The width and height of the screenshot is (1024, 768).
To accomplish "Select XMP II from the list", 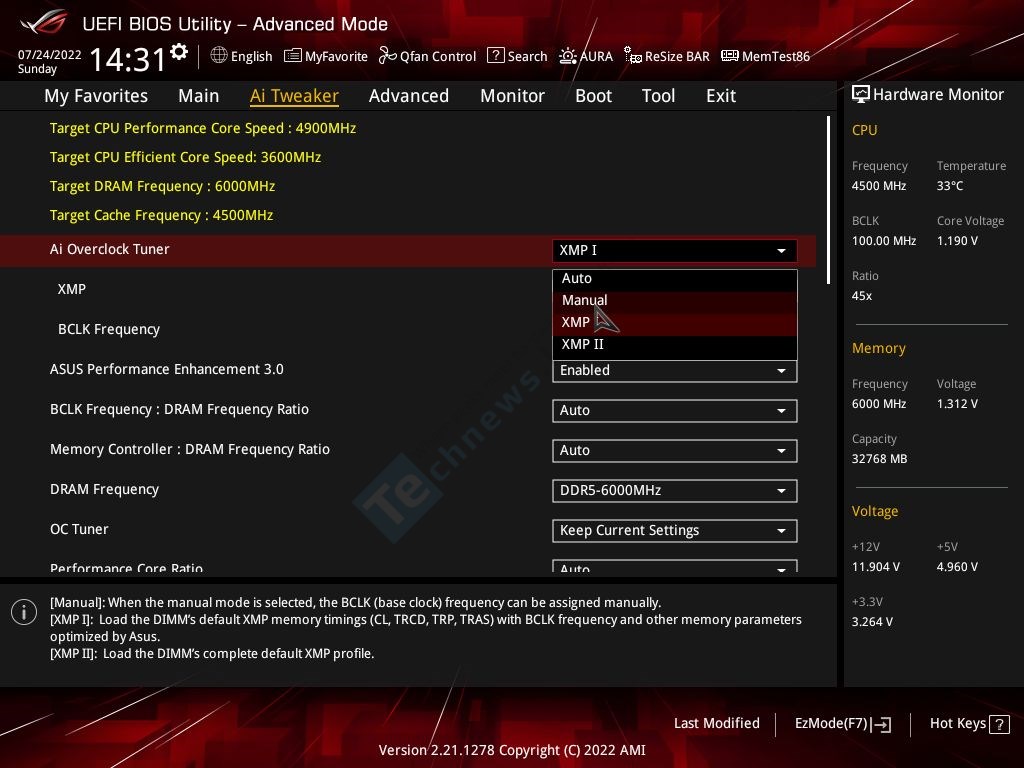I will (x=675, y=344).
